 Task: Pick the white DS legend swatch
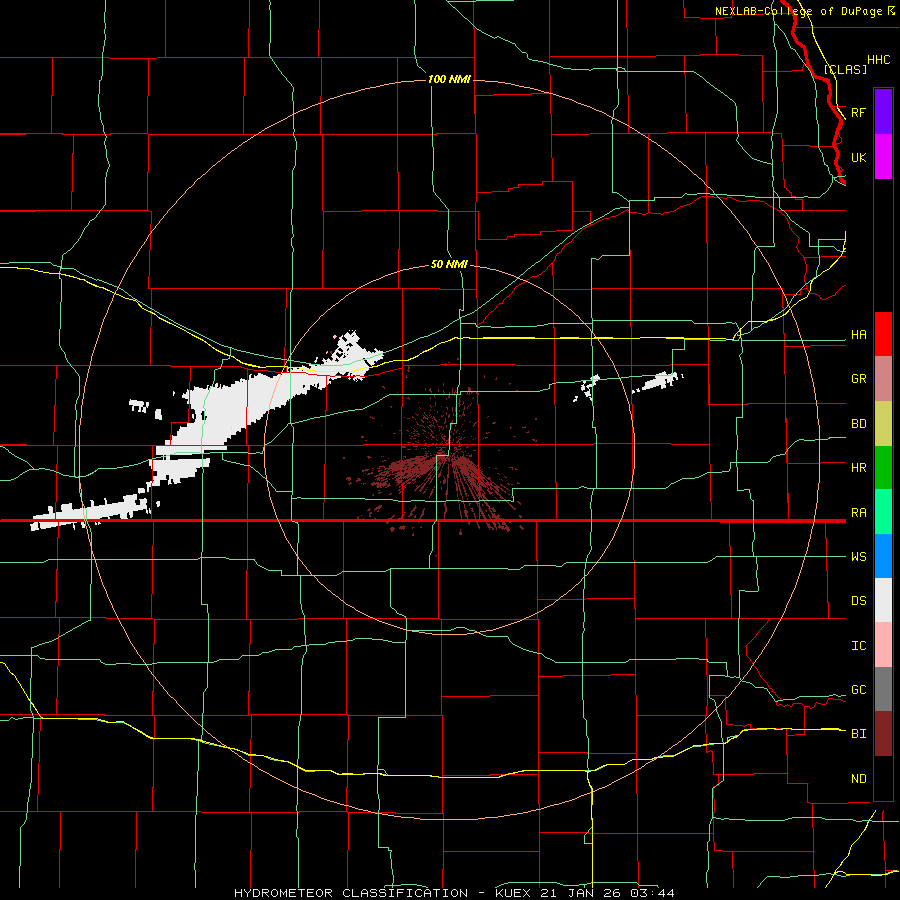883,600
